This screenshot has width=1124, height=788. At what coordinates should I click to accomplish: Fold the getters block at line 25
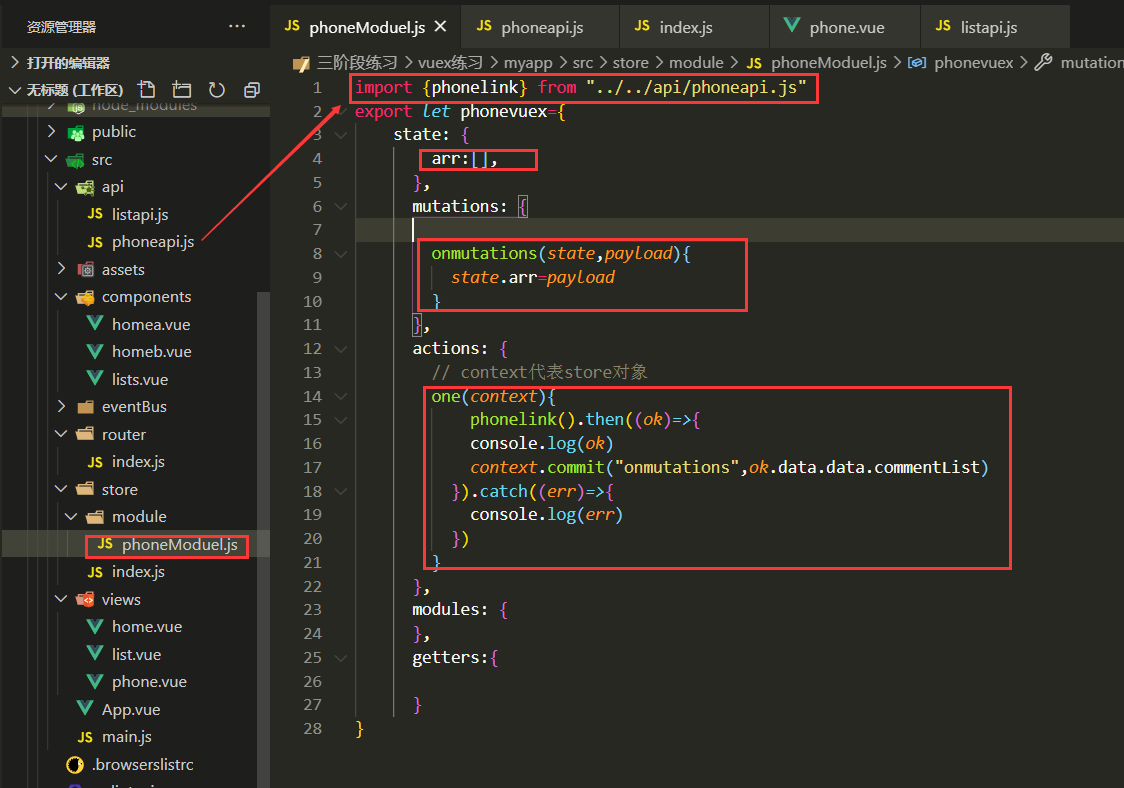(x=341, y=658)
